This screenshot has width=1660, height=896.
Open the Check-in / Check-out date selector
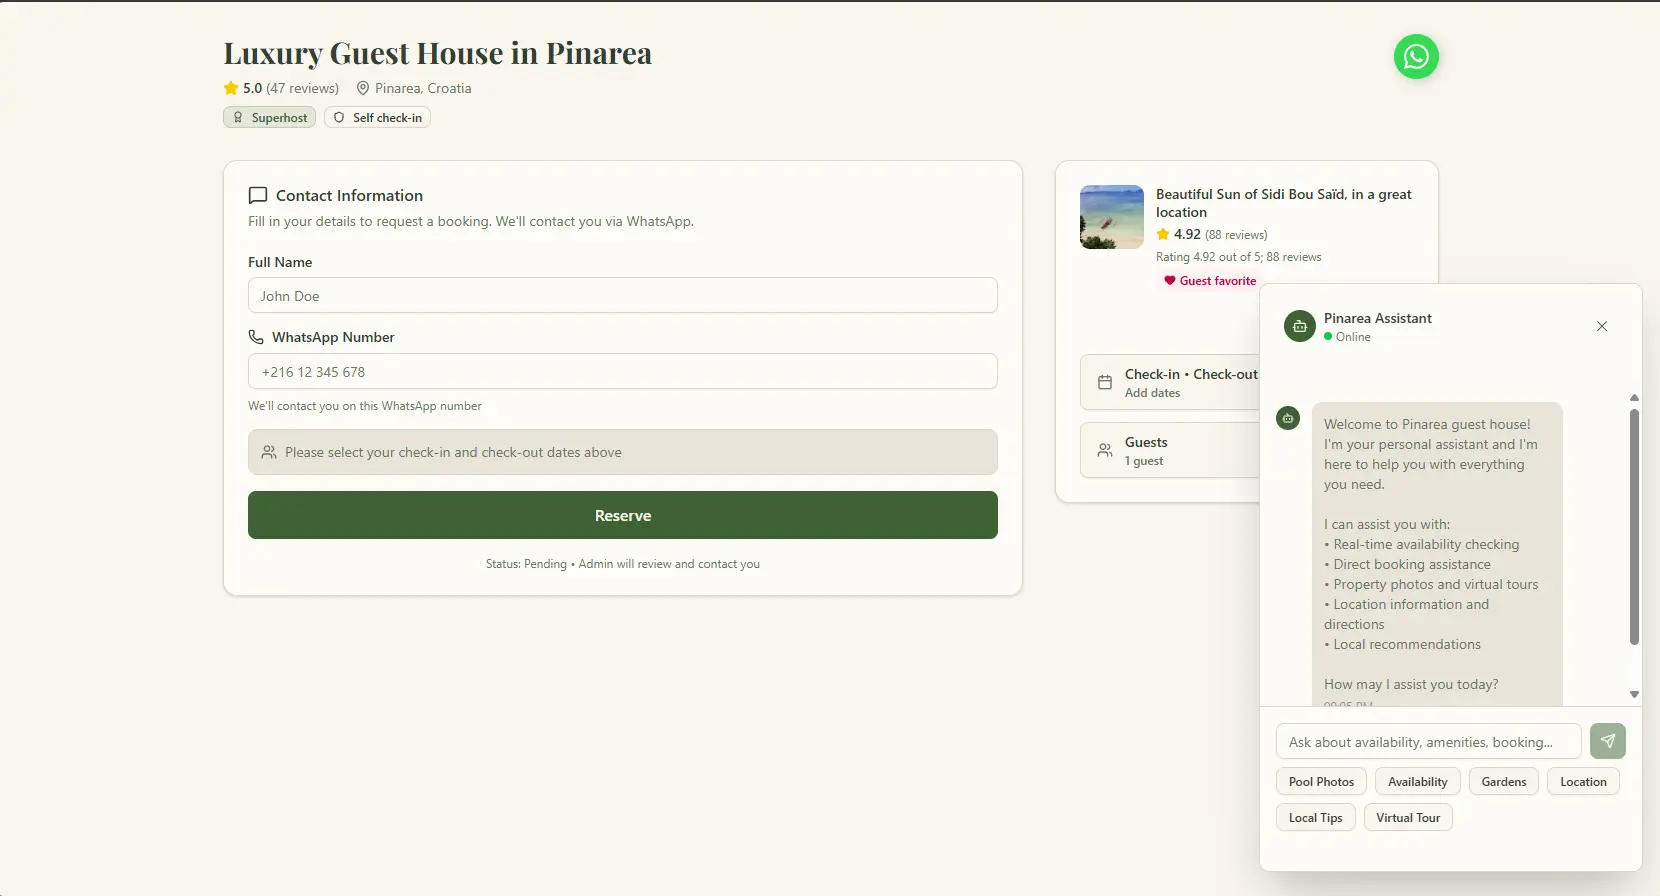[1180, 382]
